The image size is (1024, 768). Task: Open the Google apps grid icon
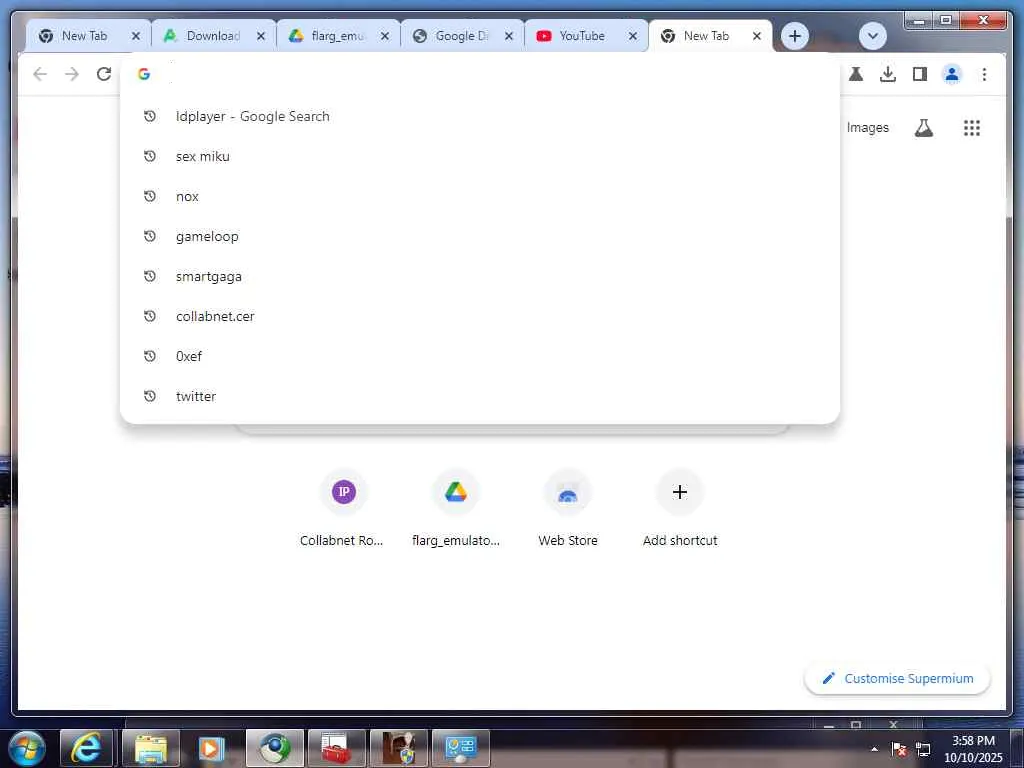point(972,128)
